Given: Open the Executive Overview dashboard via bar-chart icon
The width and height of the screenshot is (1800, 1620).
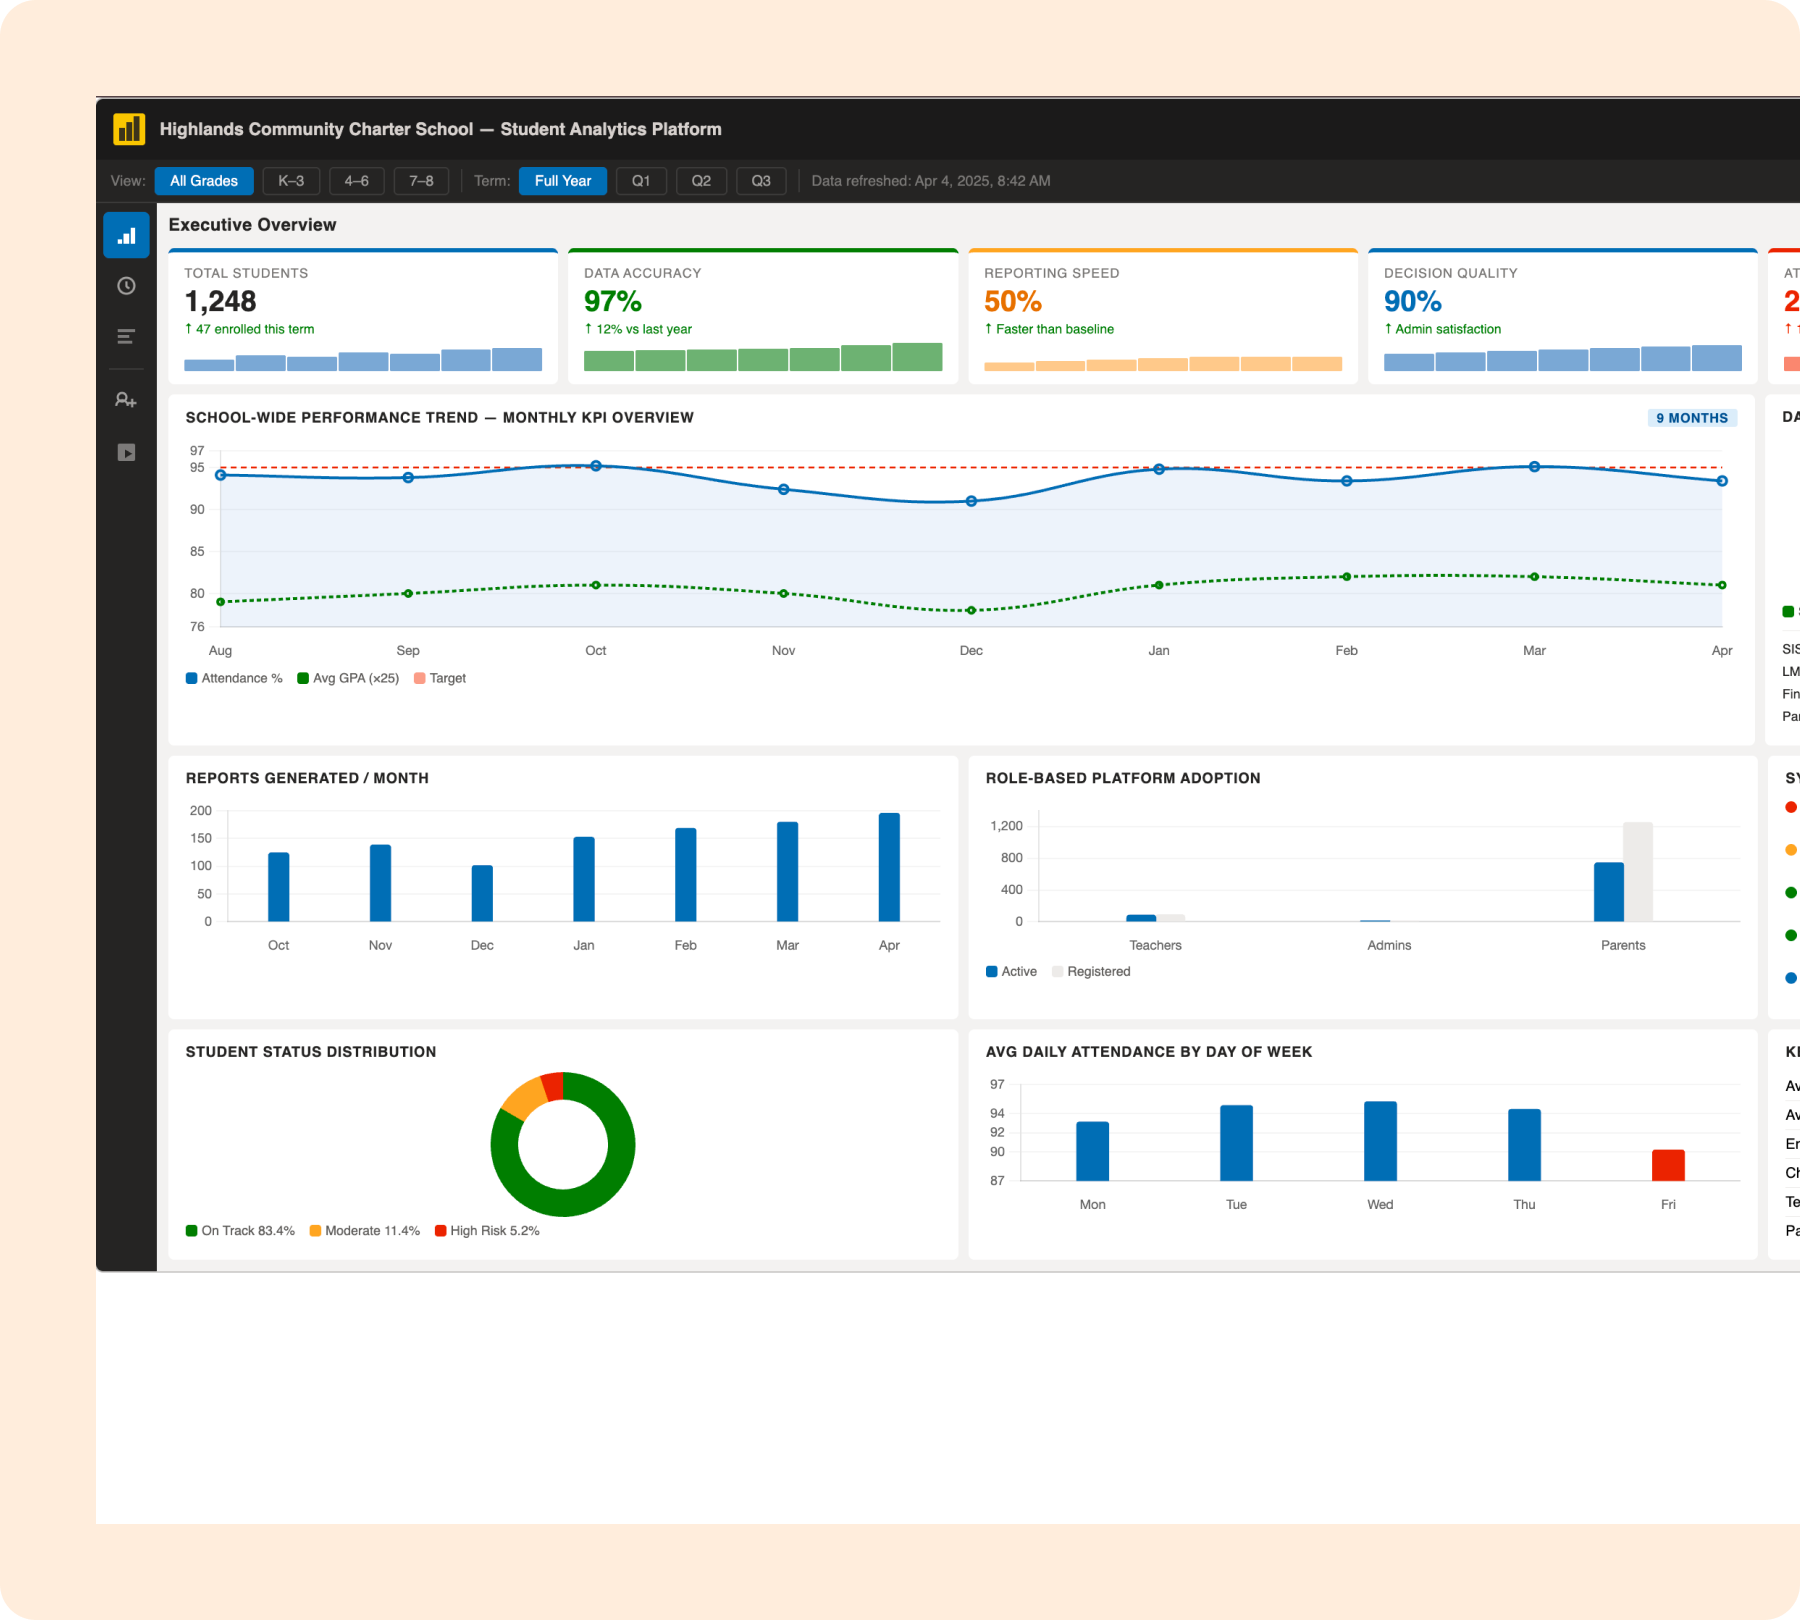Looking at the screenshot, I should [127, 235].
